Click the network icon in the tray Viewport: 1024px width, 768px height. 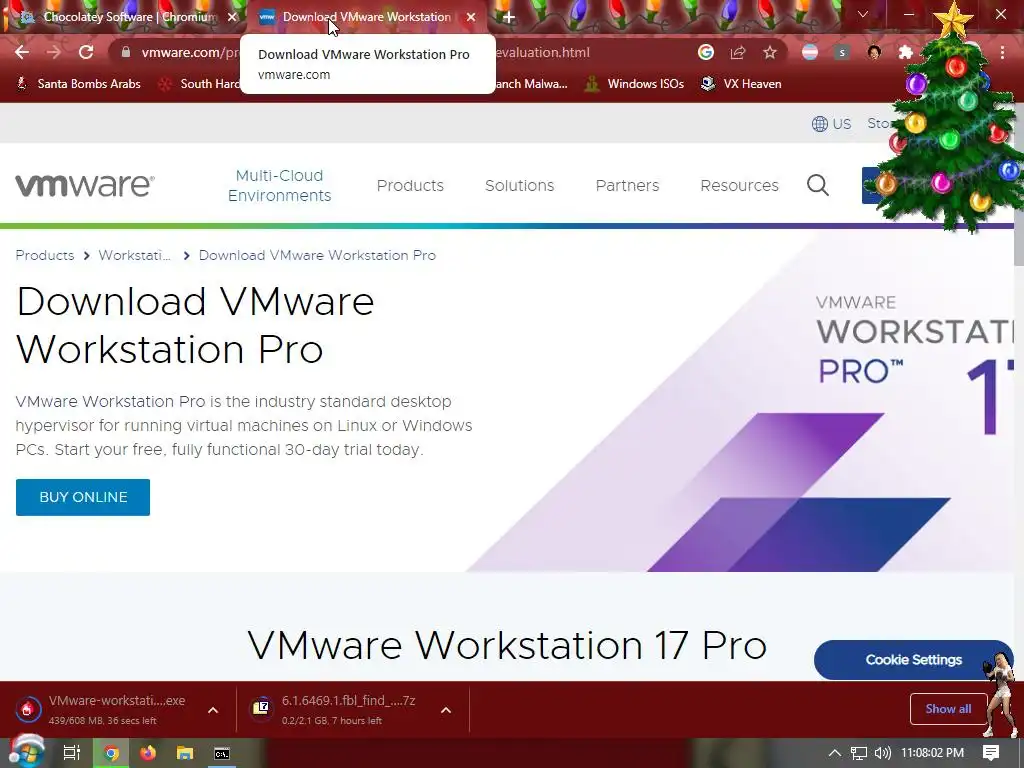pos(859,753)
